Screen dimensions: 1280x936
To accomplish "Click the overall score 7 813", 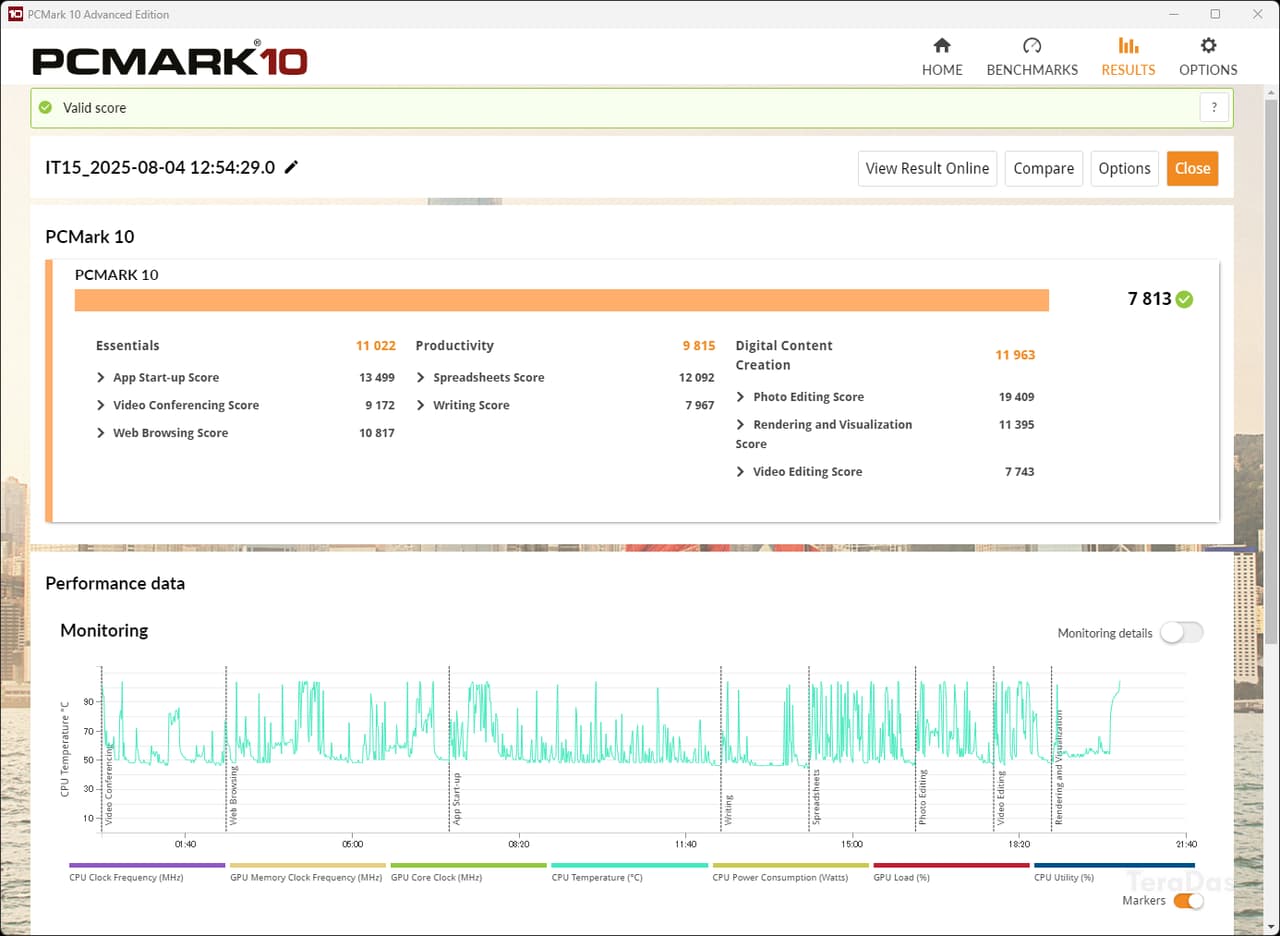I will (x=1149, y=299).
